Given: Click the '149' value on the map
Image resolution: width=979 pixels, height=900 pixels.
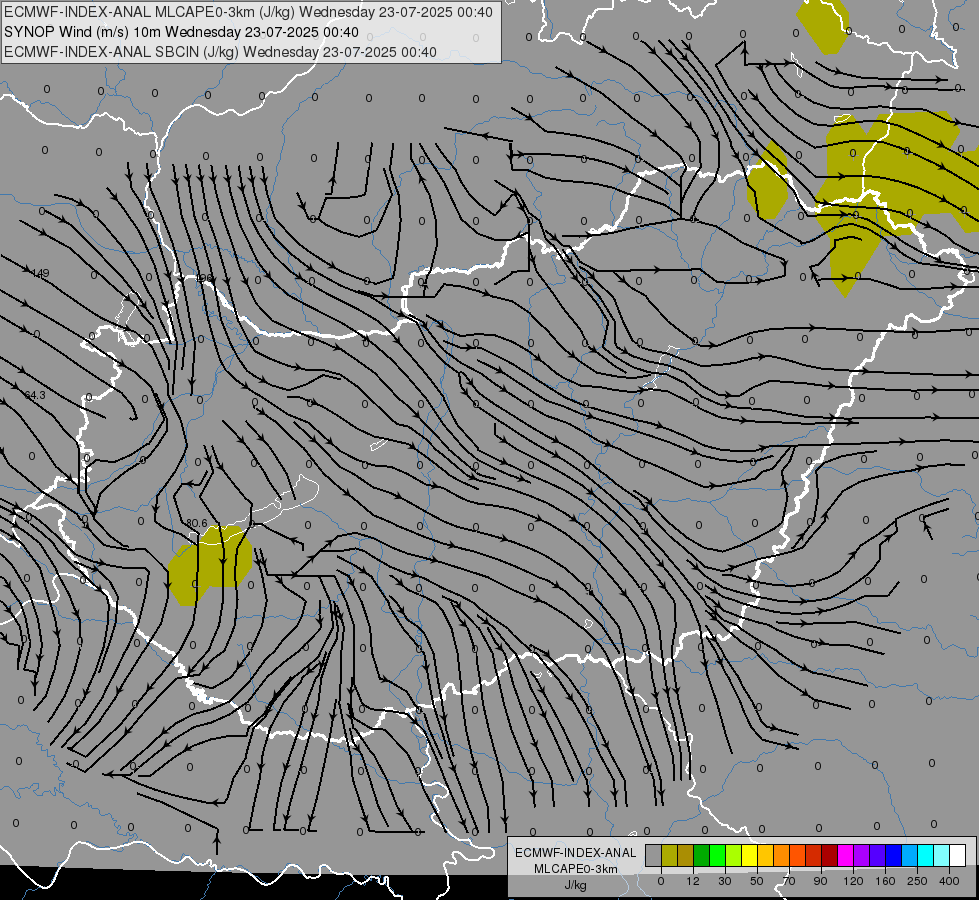Looking at the screenshot, I should click(40, 274).
